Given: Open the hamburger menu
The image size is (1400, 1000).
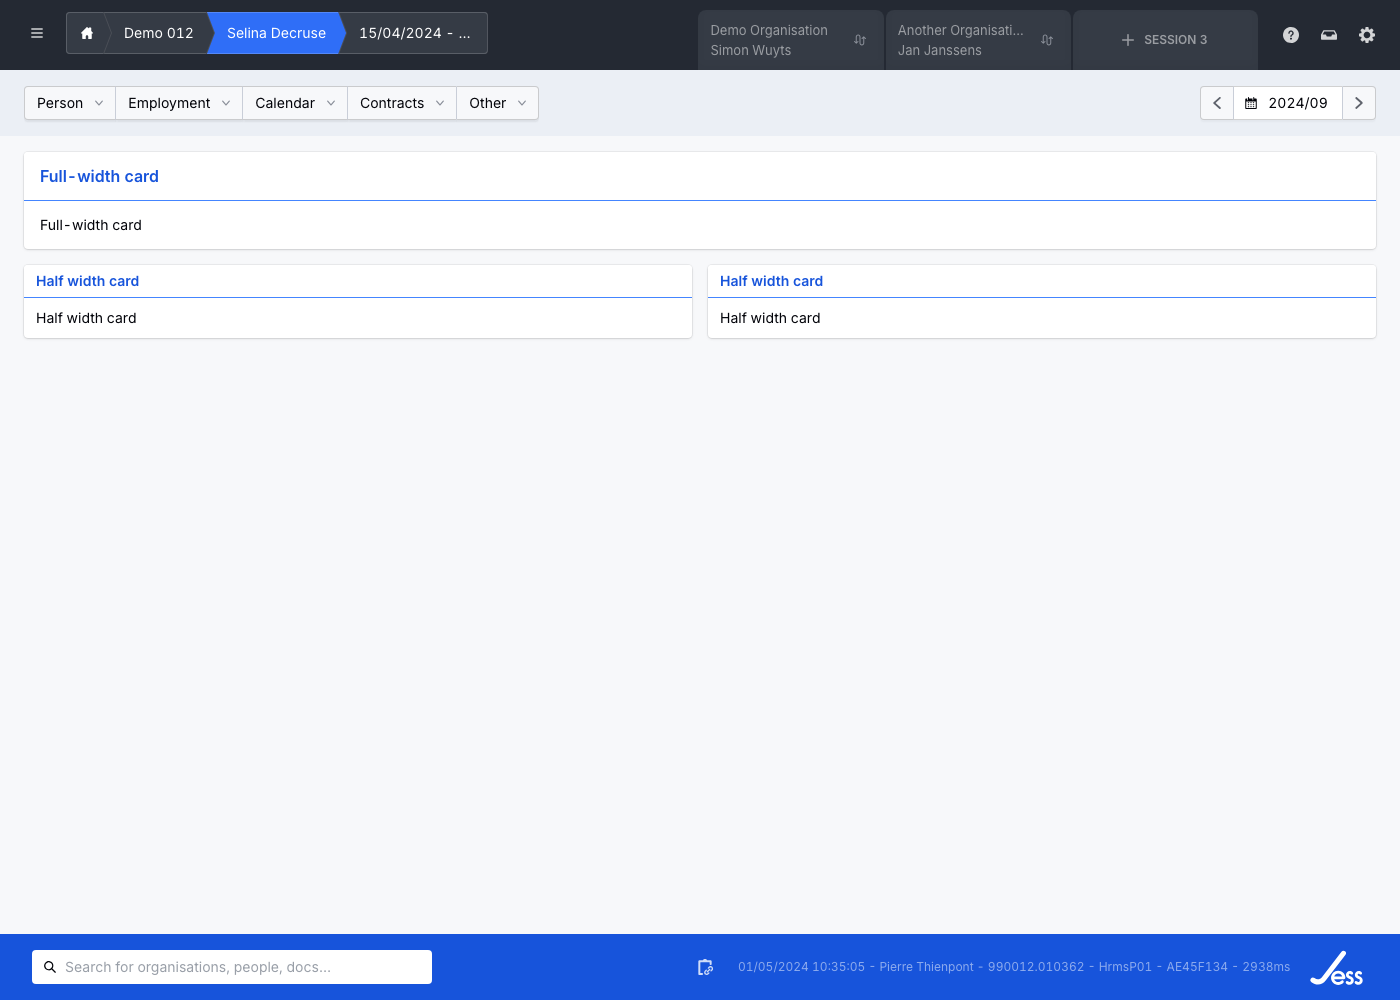Looking at the screenshot, I should pyautogui.click(x=37, y=33).
